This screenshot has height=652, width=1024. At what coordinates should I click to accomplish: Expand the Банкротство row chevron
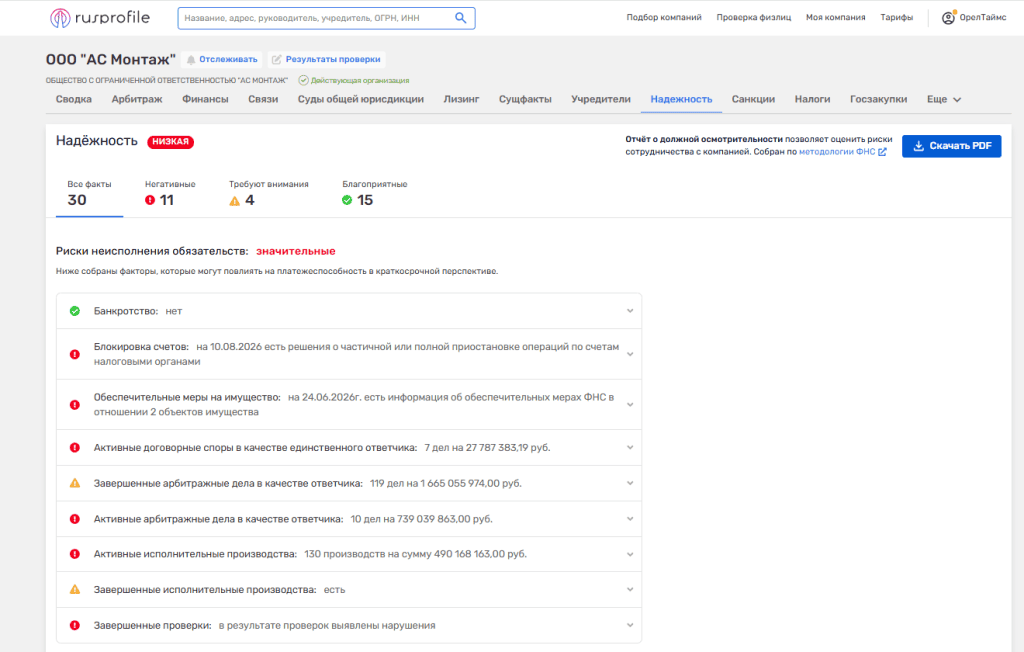[x=630, y=311]
